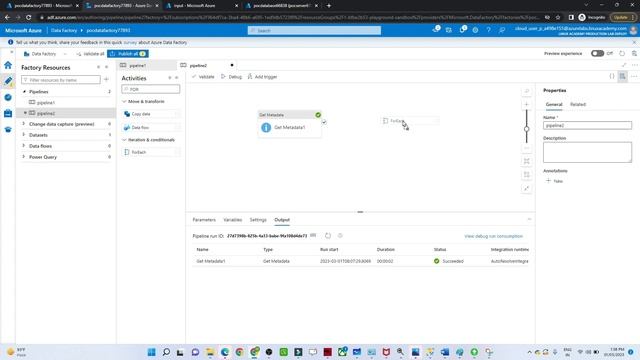Click the ForEach activity icon in Activities
Screen dimensions: 640x360
pyautogui.click(x=127, y=152)
